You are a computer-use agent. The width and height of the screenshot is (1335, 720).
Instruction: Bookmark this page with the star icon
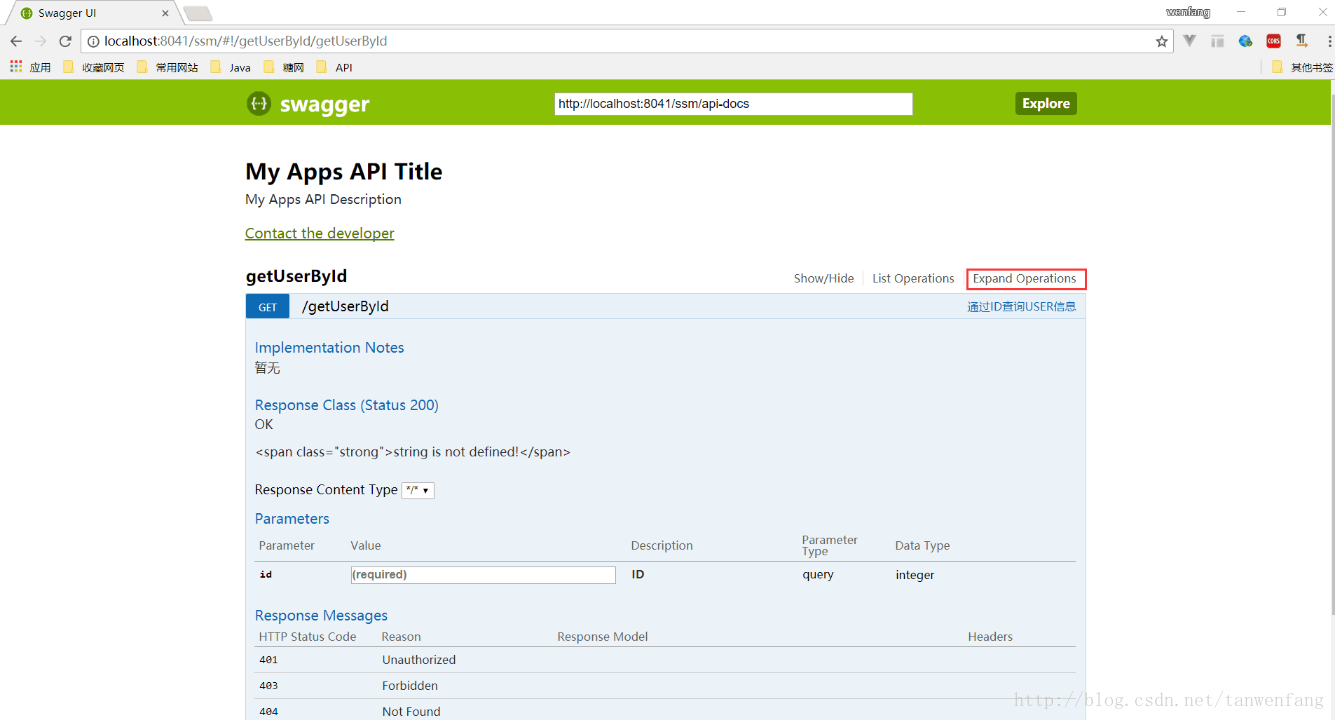coord(1161,41)
